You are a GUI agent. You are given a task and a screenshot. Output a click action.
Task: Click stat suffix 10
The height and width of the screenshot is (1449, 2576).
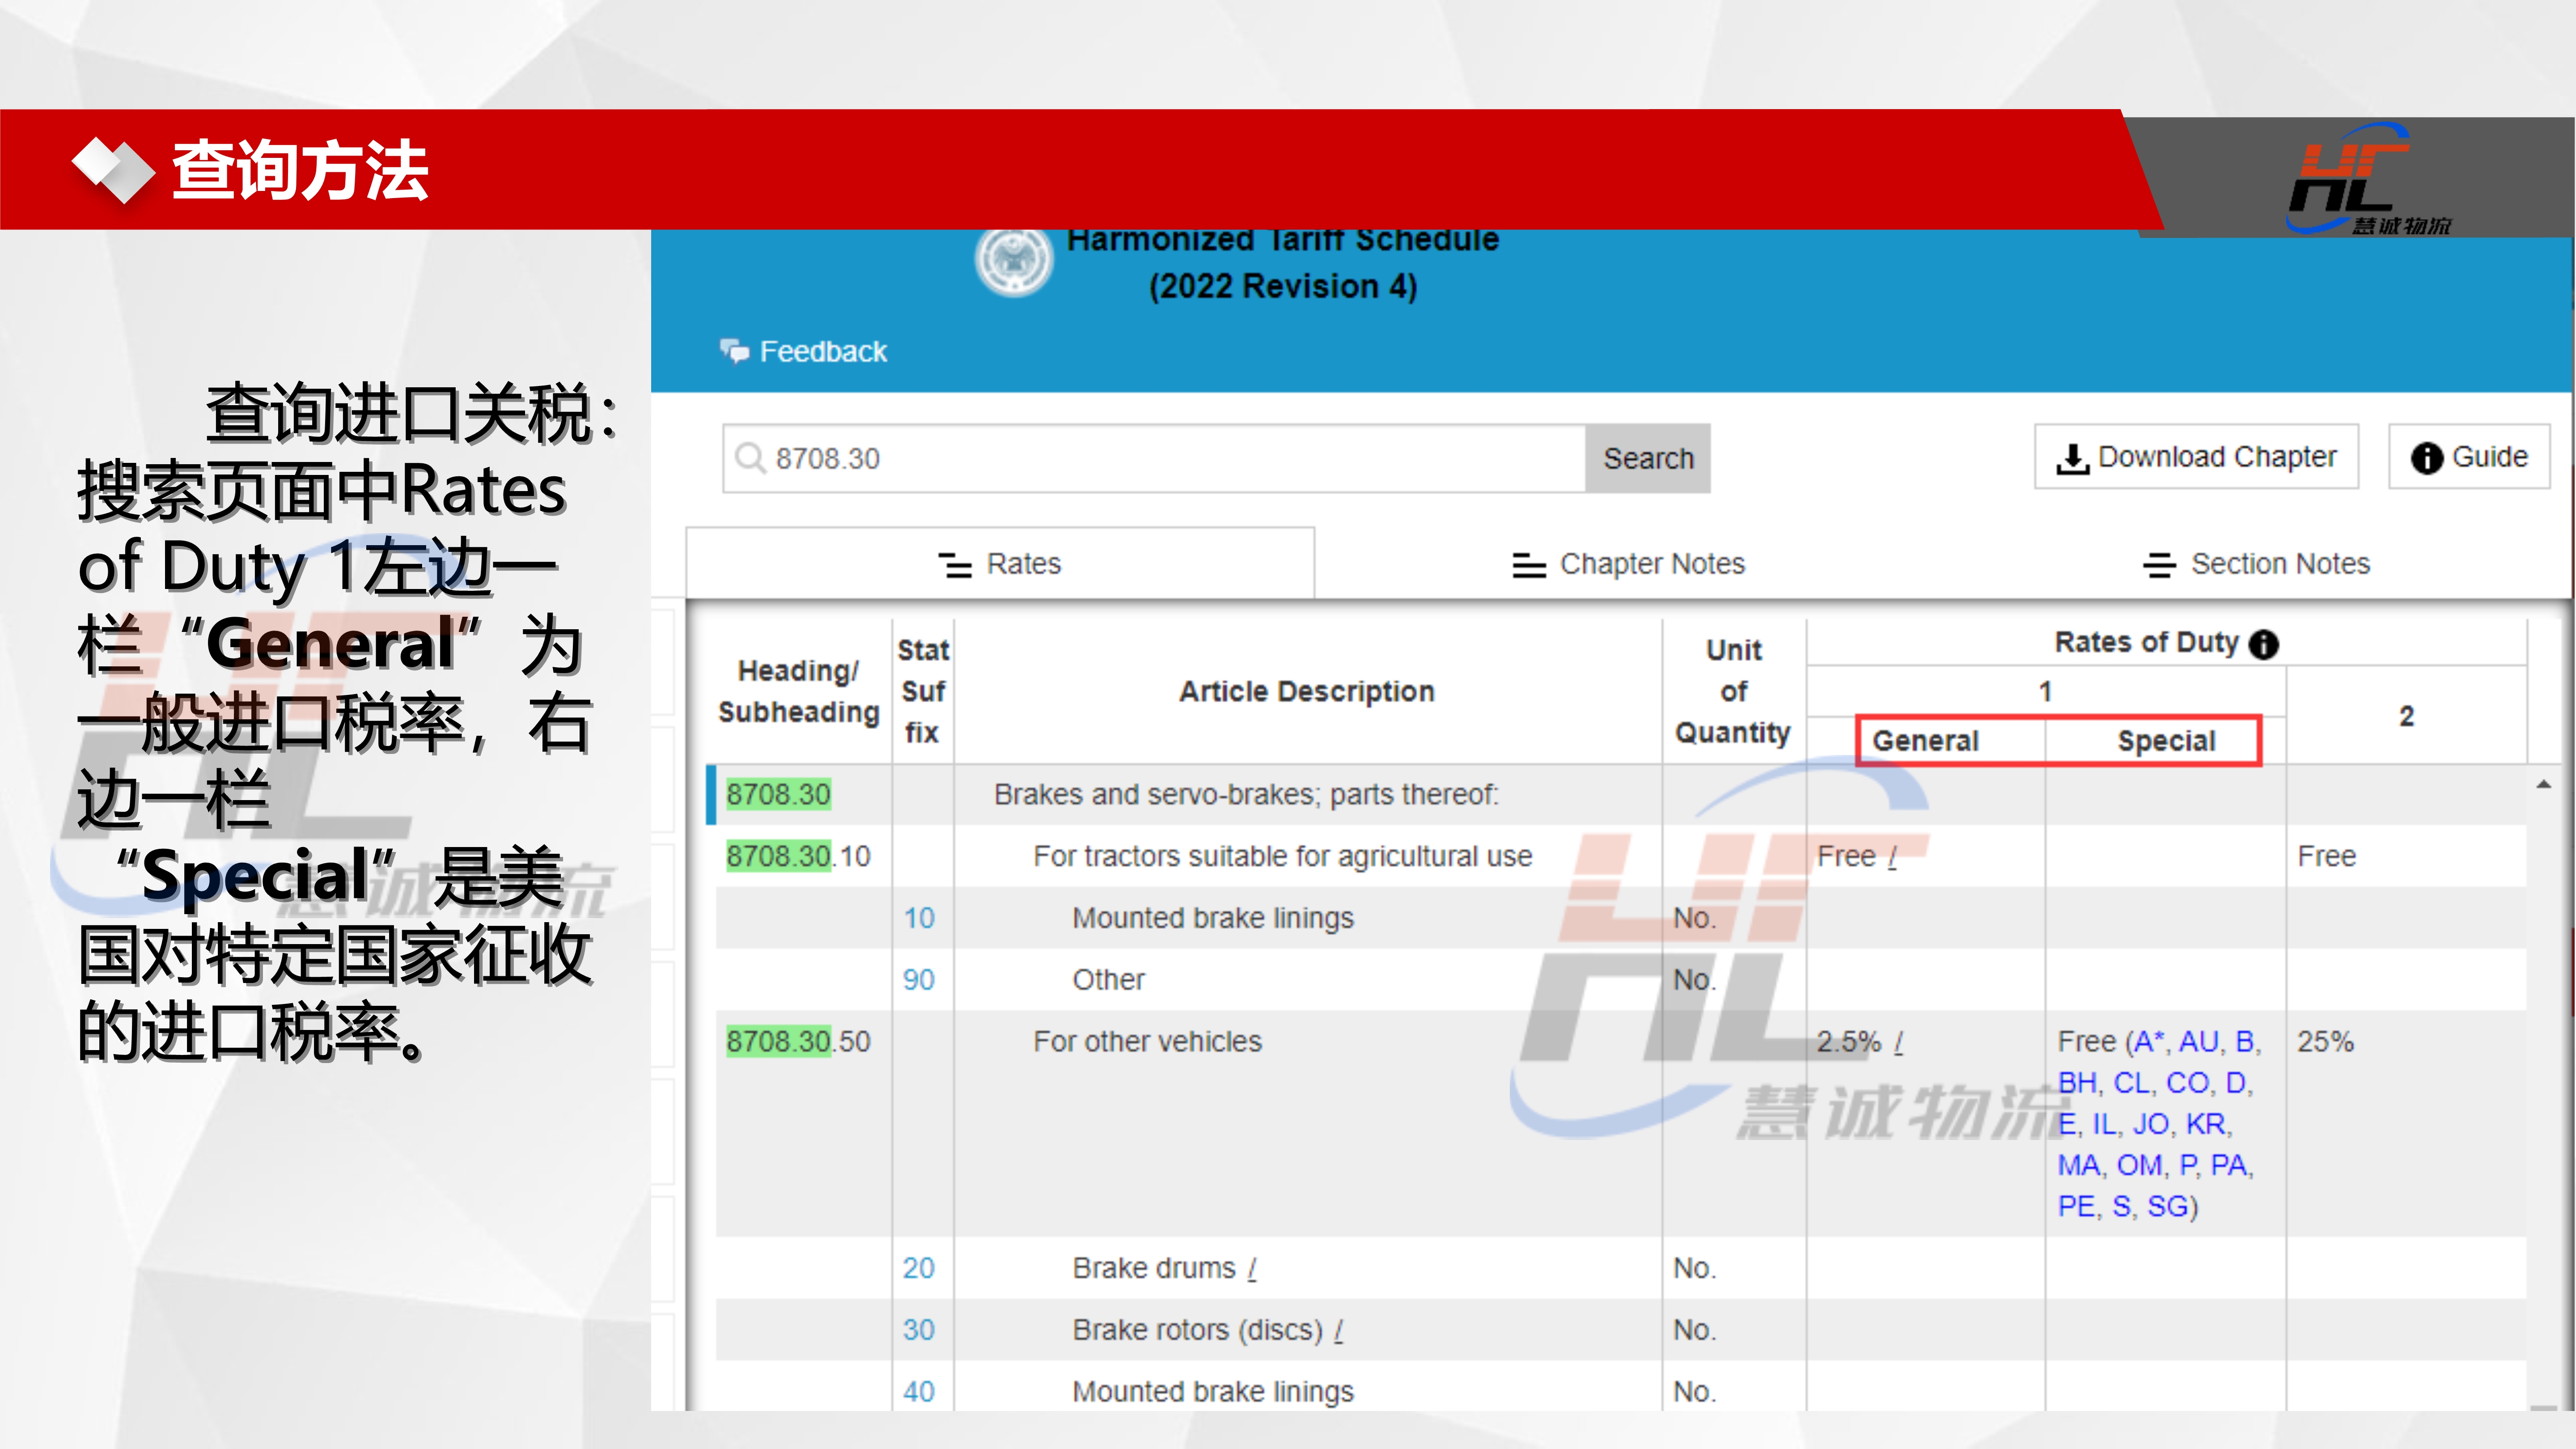[919, 918]
